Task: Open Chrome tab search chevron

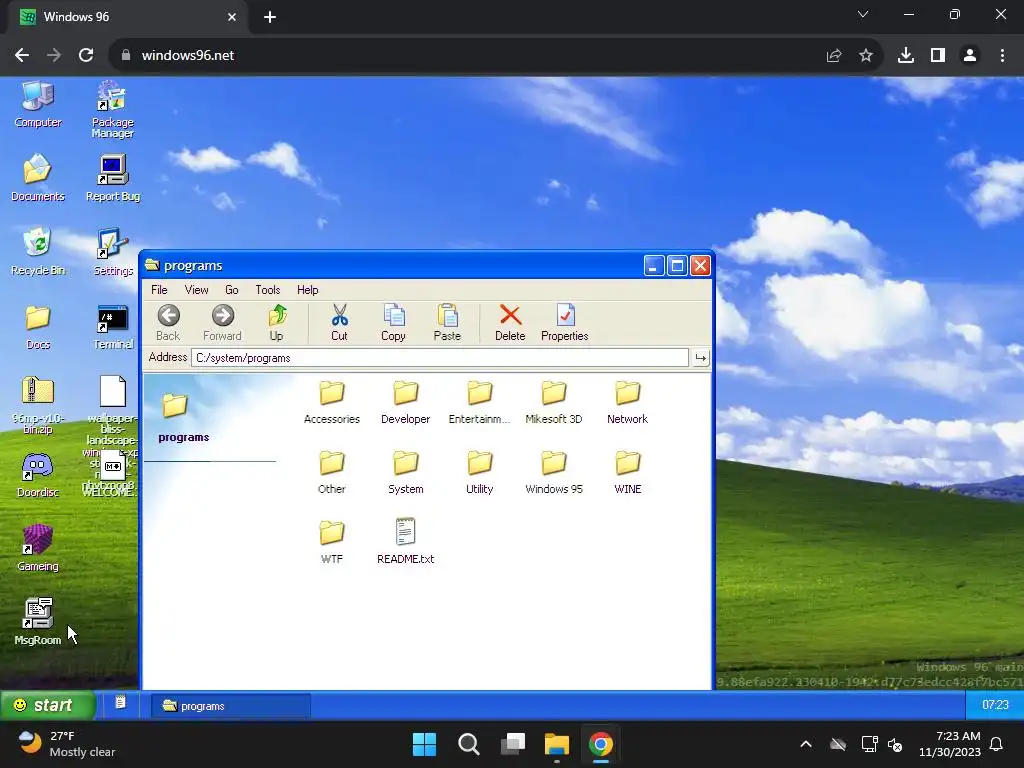Action: [x=863, y=14]
